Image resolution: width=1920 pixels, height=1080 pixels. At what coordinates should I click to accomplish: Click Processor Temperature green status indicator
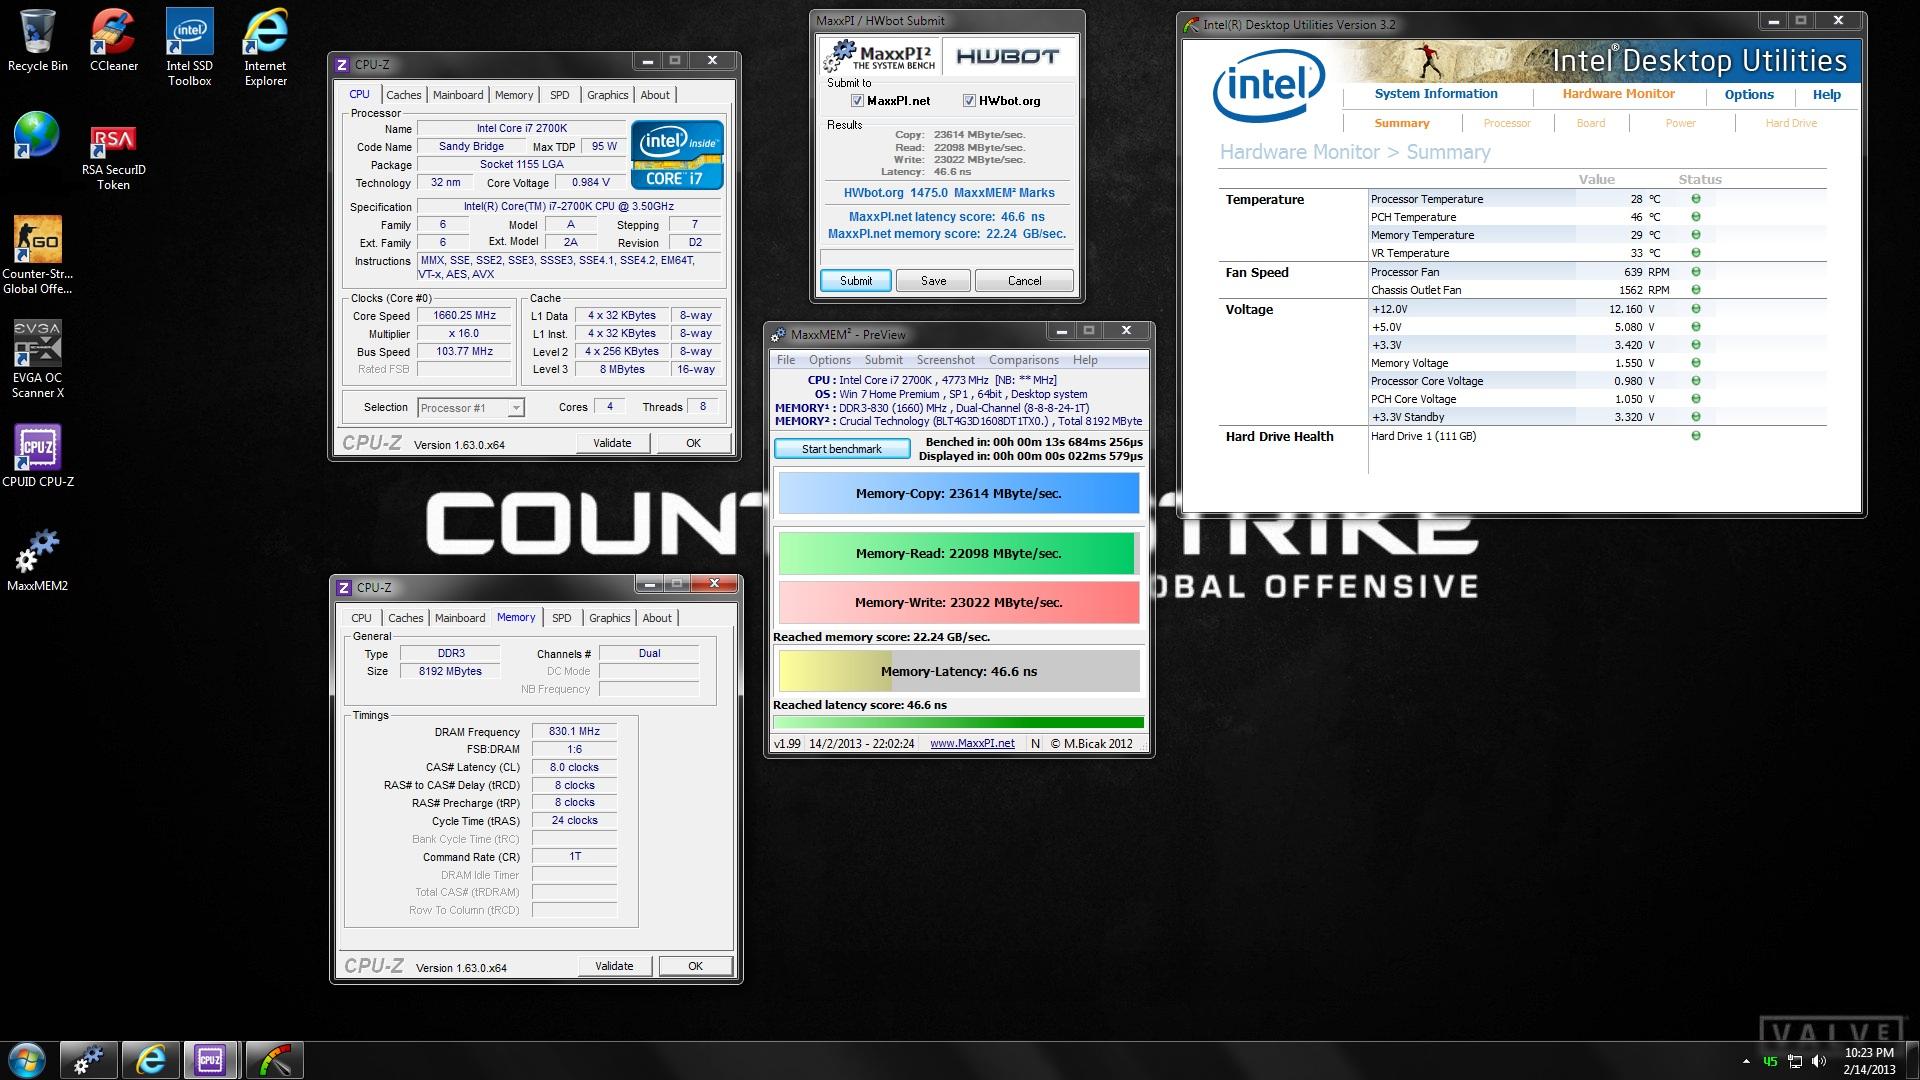click(x=1696, y=199)
